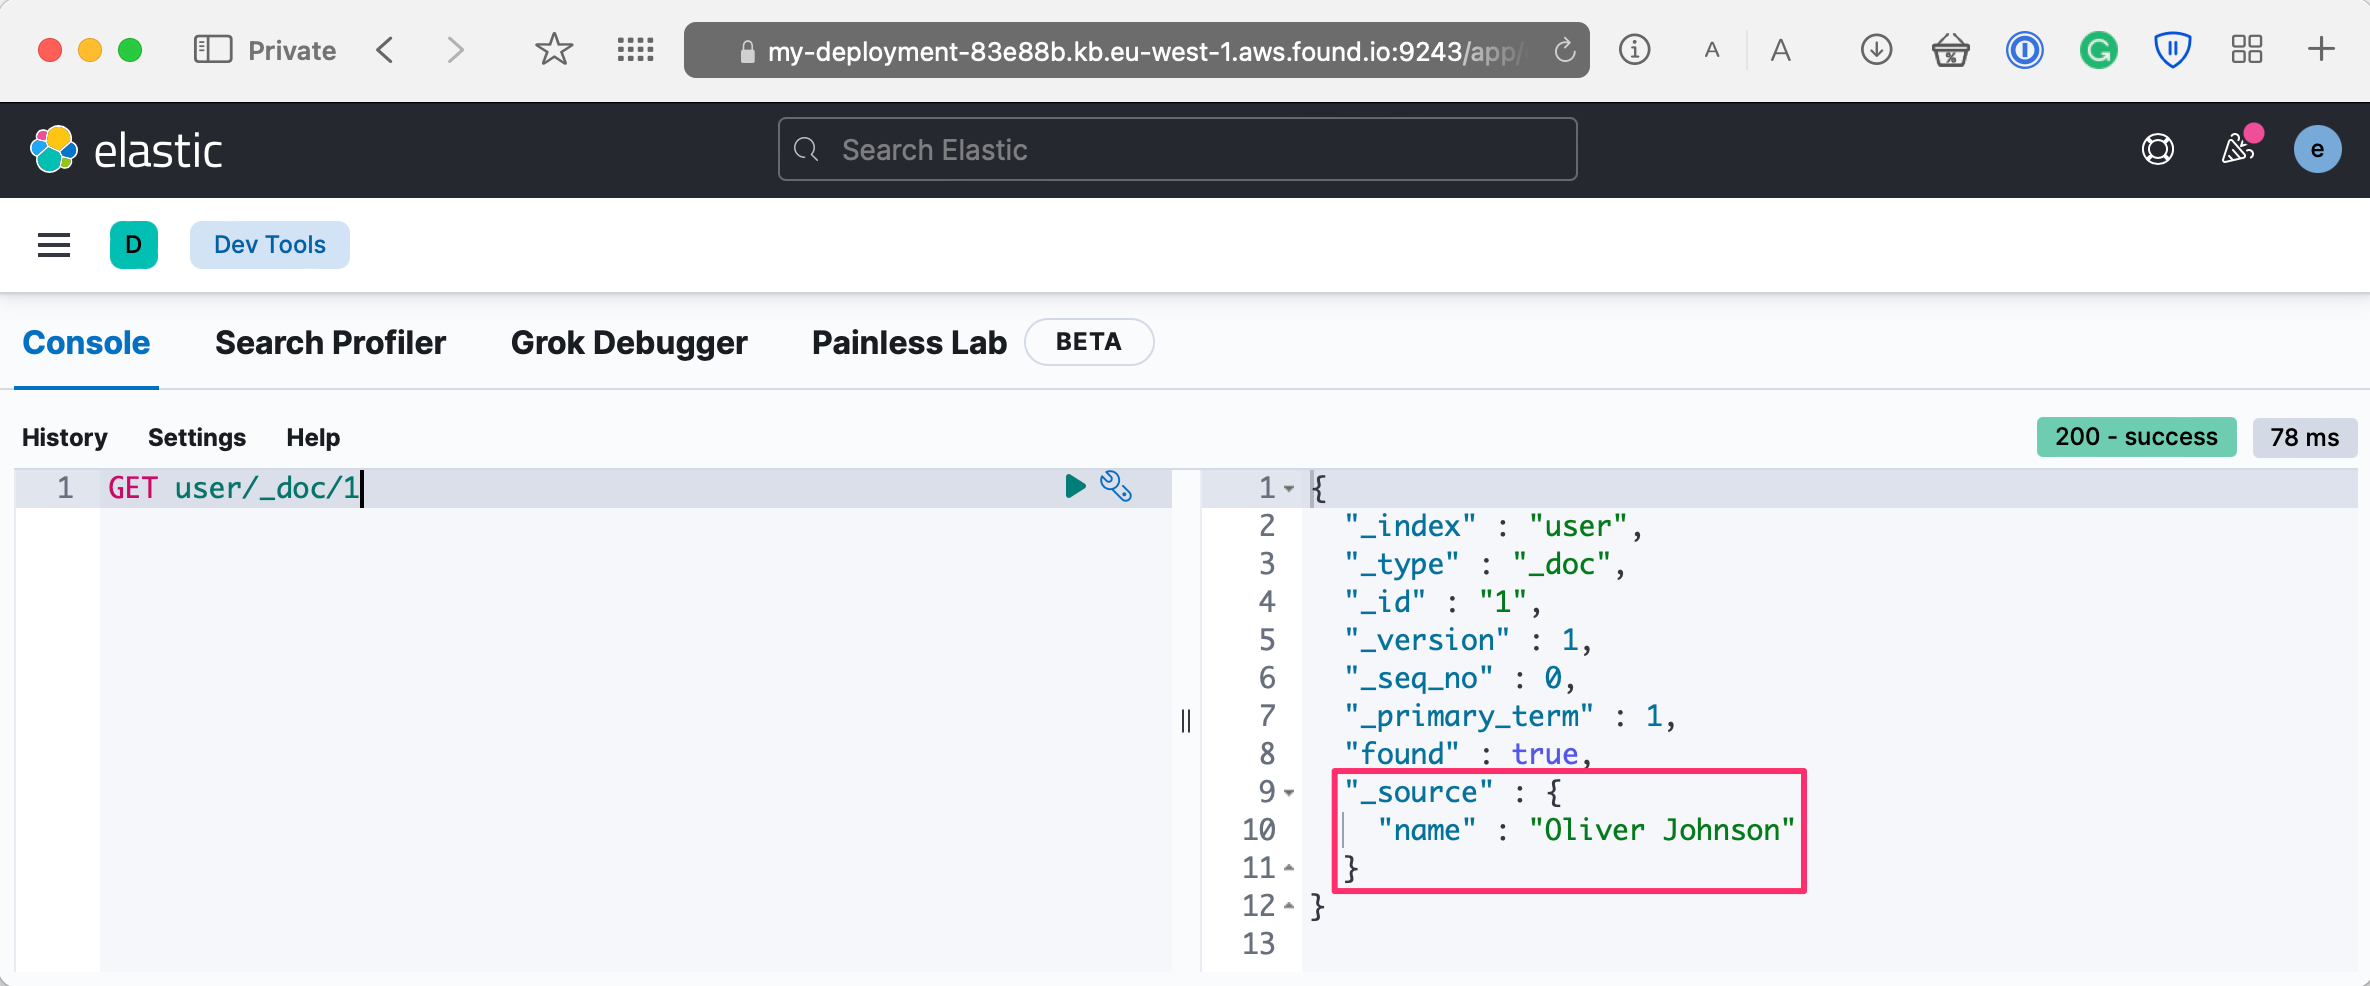Open the user avatar menu

(x=2317, y=150)
